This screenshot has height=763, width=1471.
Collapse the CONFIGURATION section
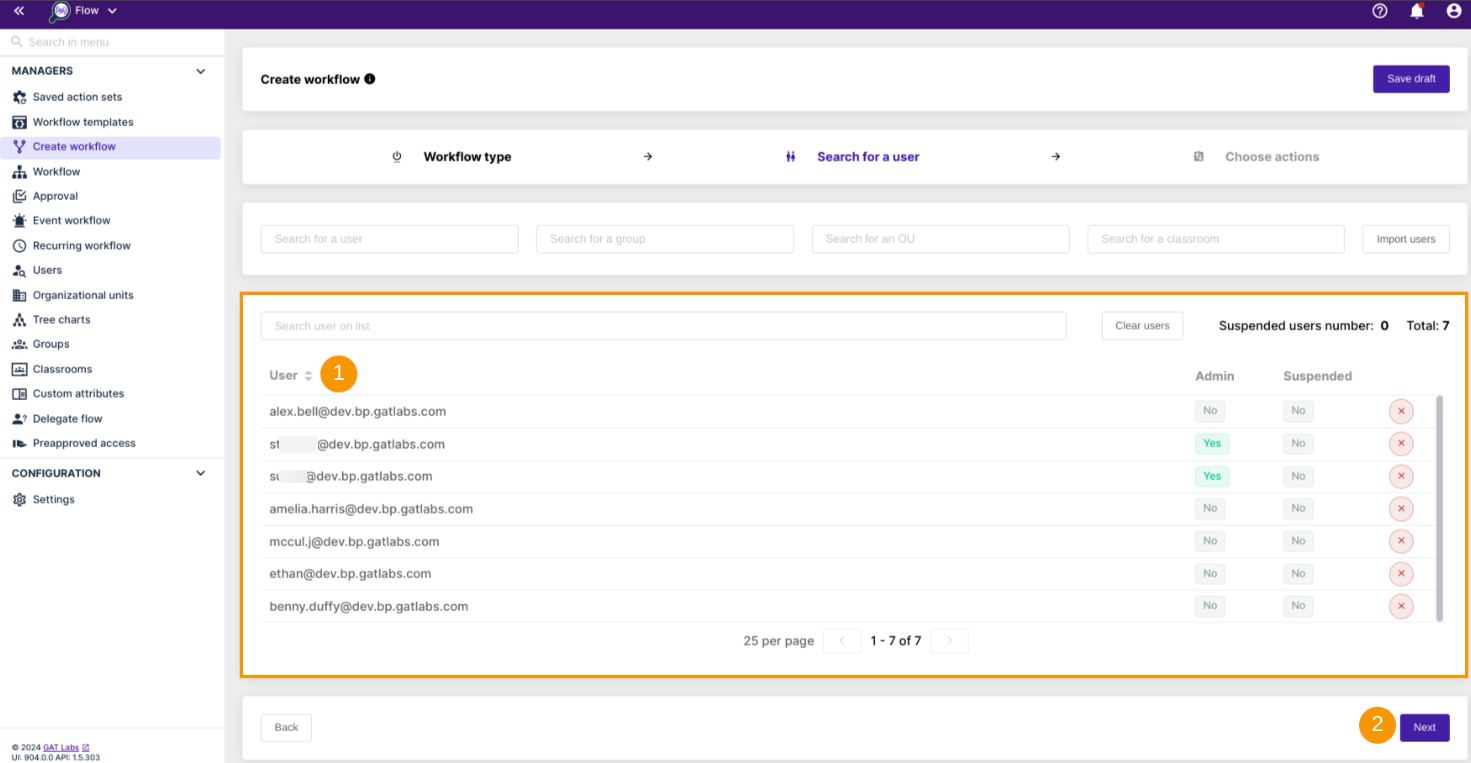click(x=201, y=473)
